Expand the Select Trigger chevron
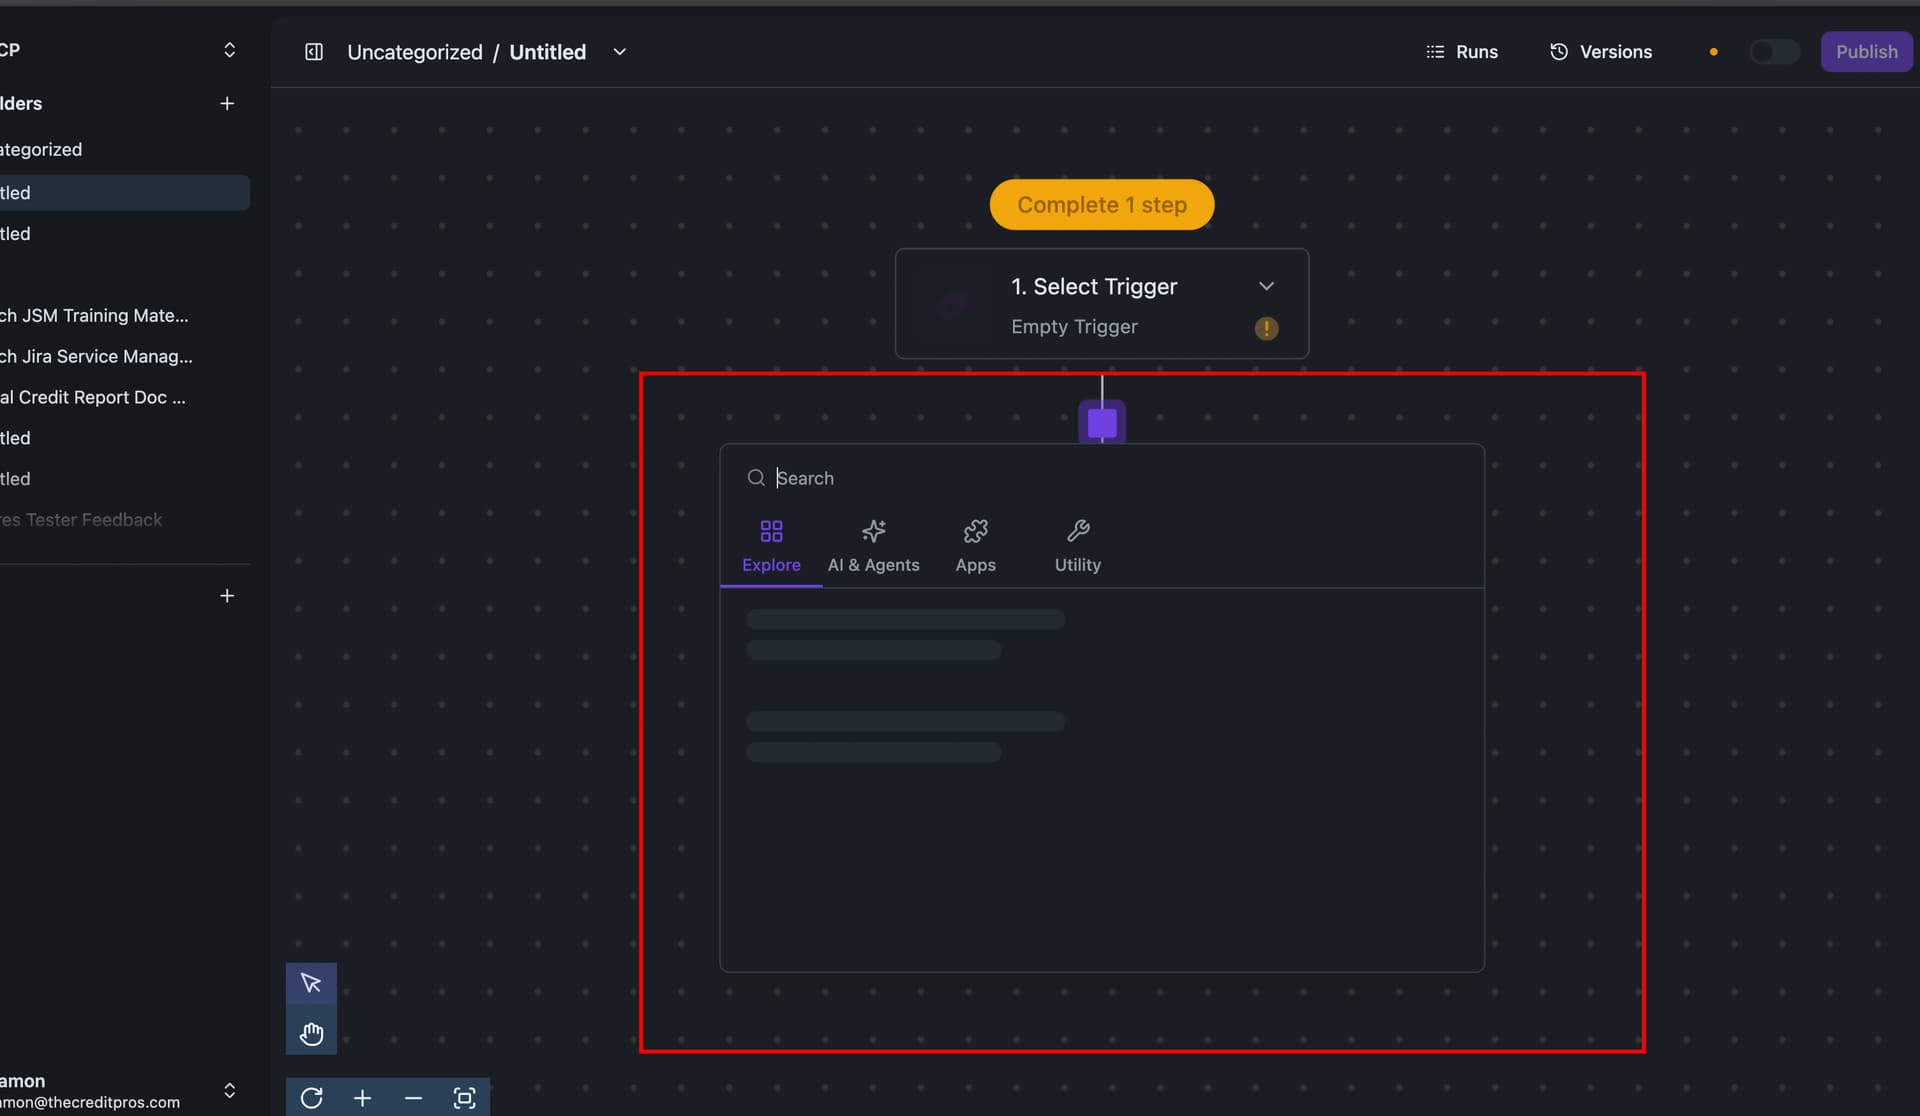Screen dimensions: 1920x1116 [1266, 286]
